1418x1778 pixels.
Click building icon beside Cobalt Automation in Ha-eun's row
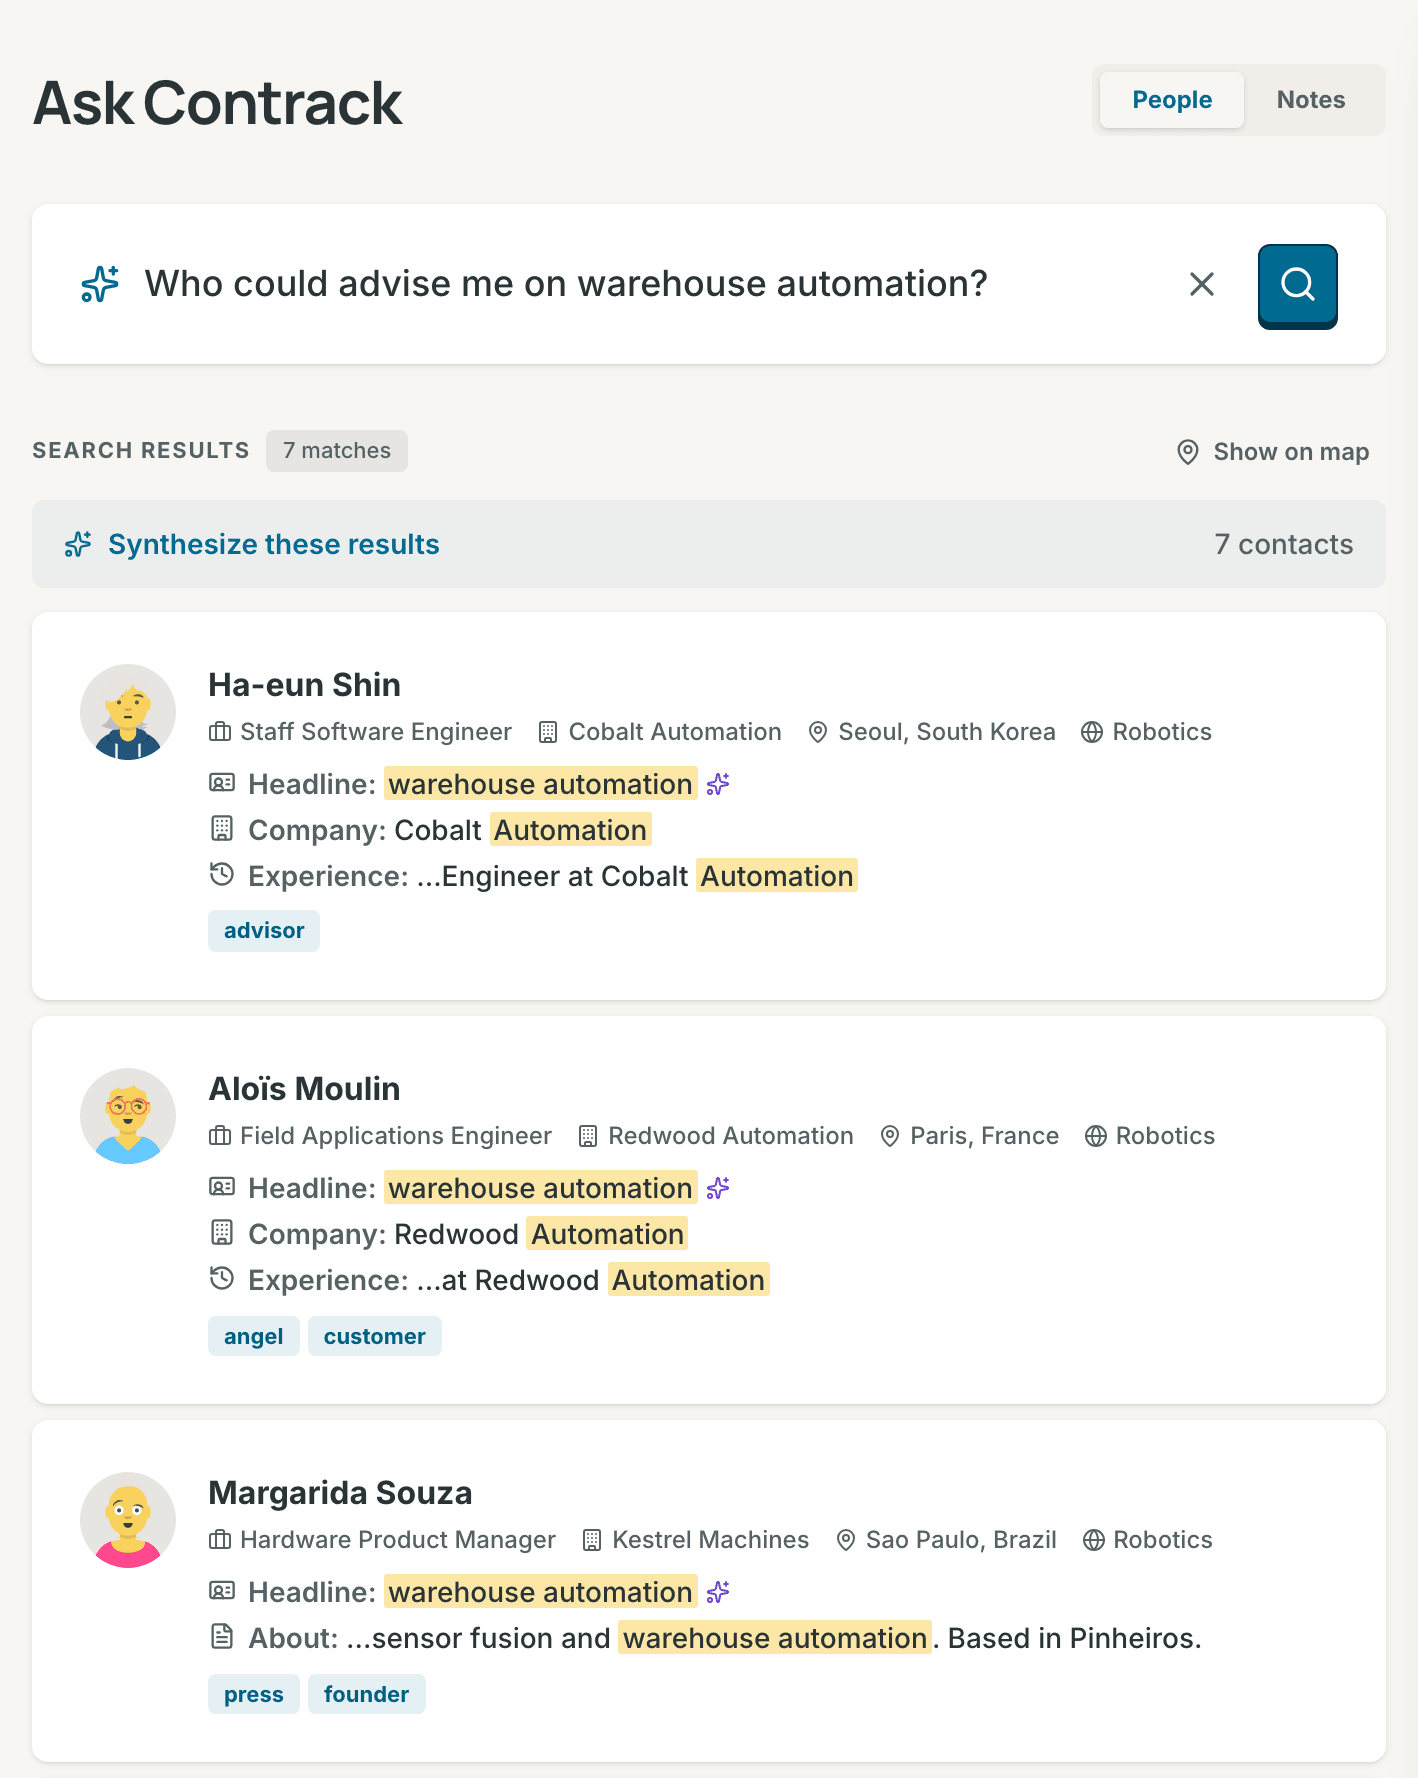coord(548,732)
